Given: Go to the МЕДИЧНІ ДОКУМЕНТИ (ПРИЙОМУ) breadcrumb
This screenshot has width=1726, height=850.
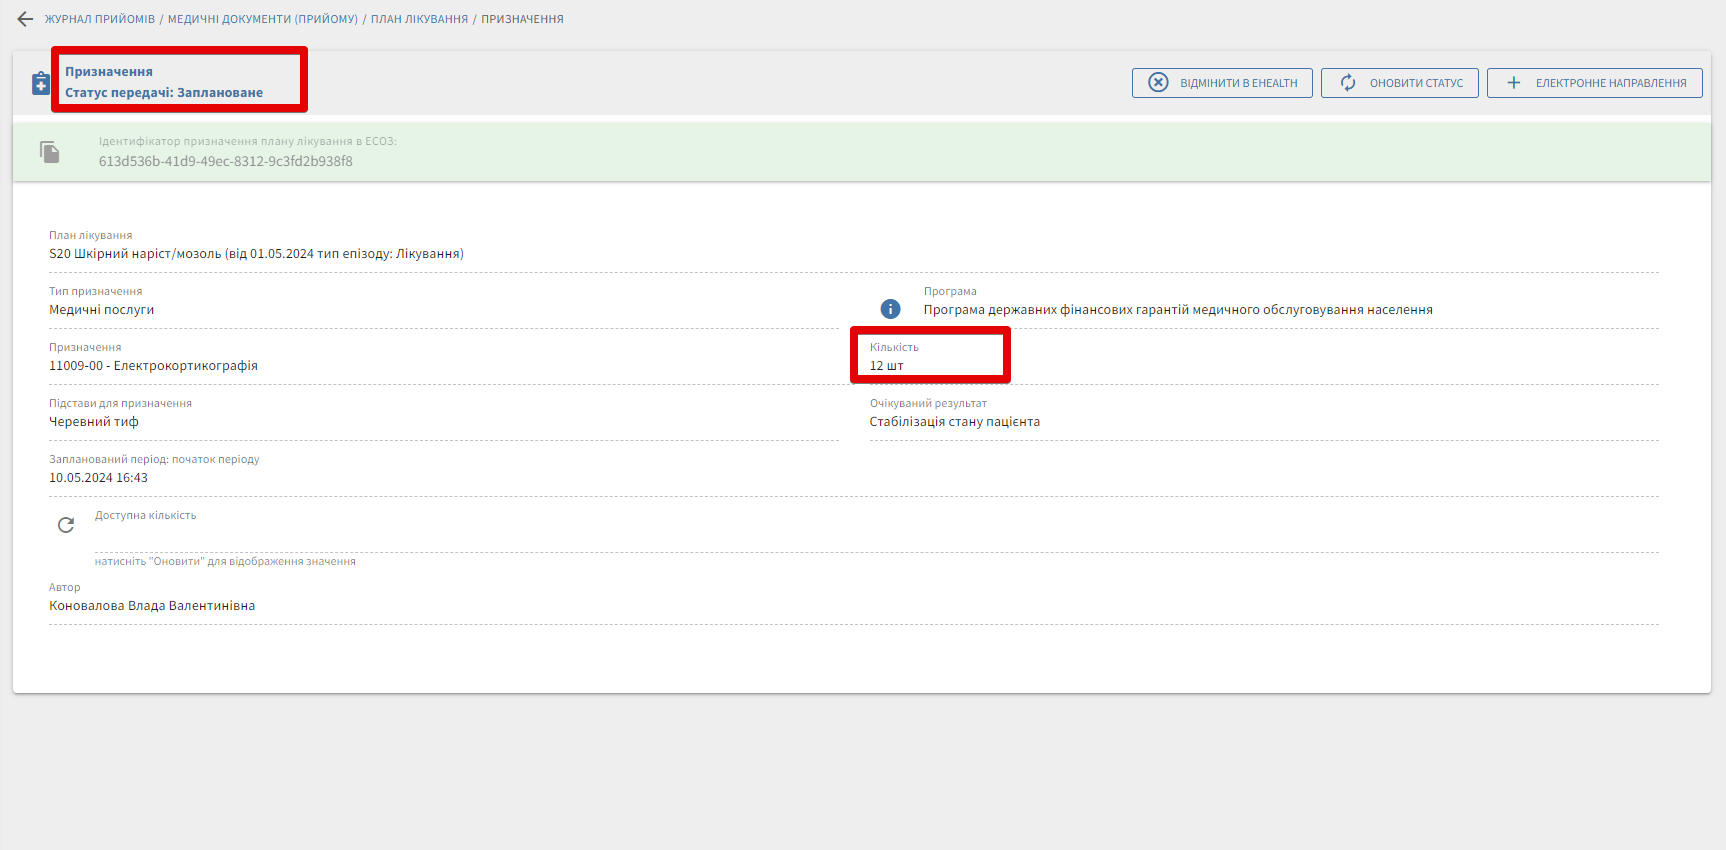Looking at the screenshot, I should 262,19.
